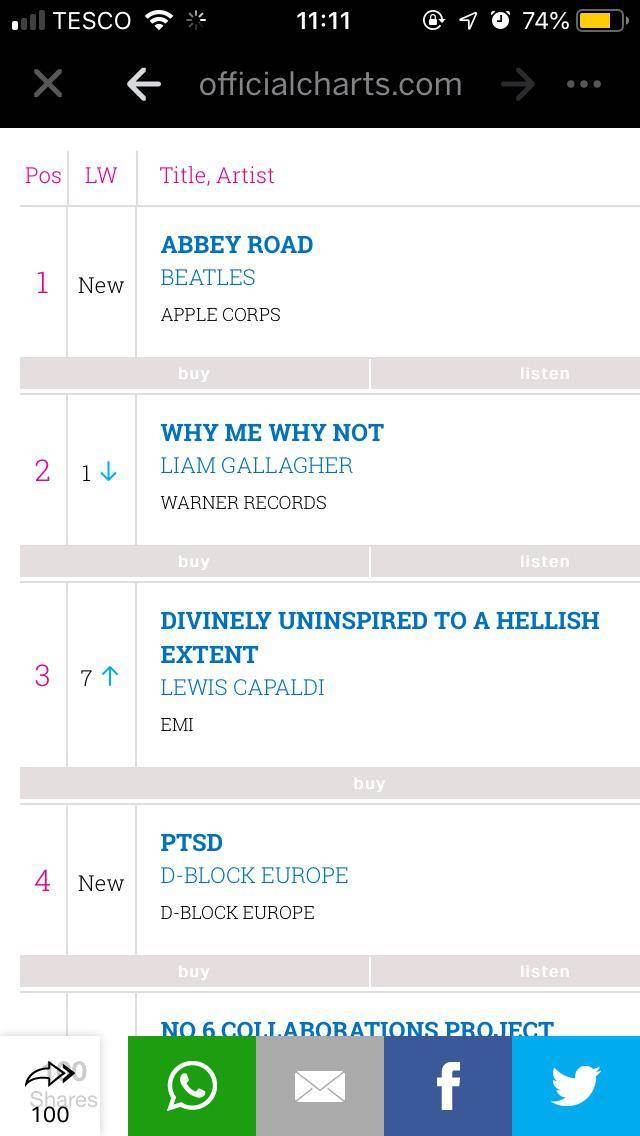Share the chart on Twitter
The height and width of the screenshot is (1136, 640).
point(575,1085)
